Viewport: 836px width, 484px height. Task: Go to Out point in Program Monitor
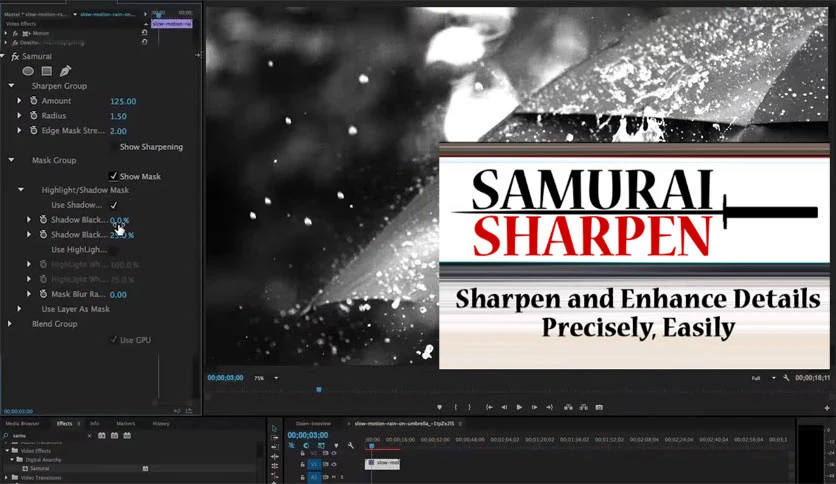(550, 407)
